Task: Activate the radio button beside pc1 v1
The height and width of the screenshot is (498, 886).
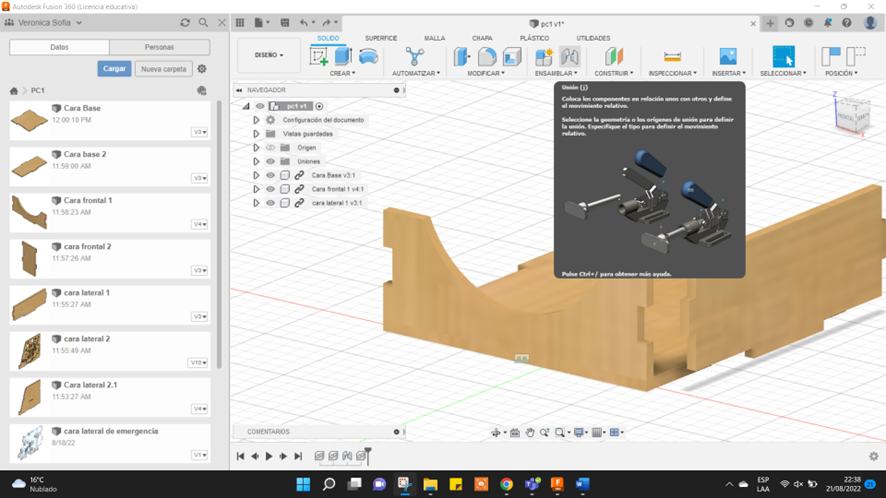Action: (319, 106)
